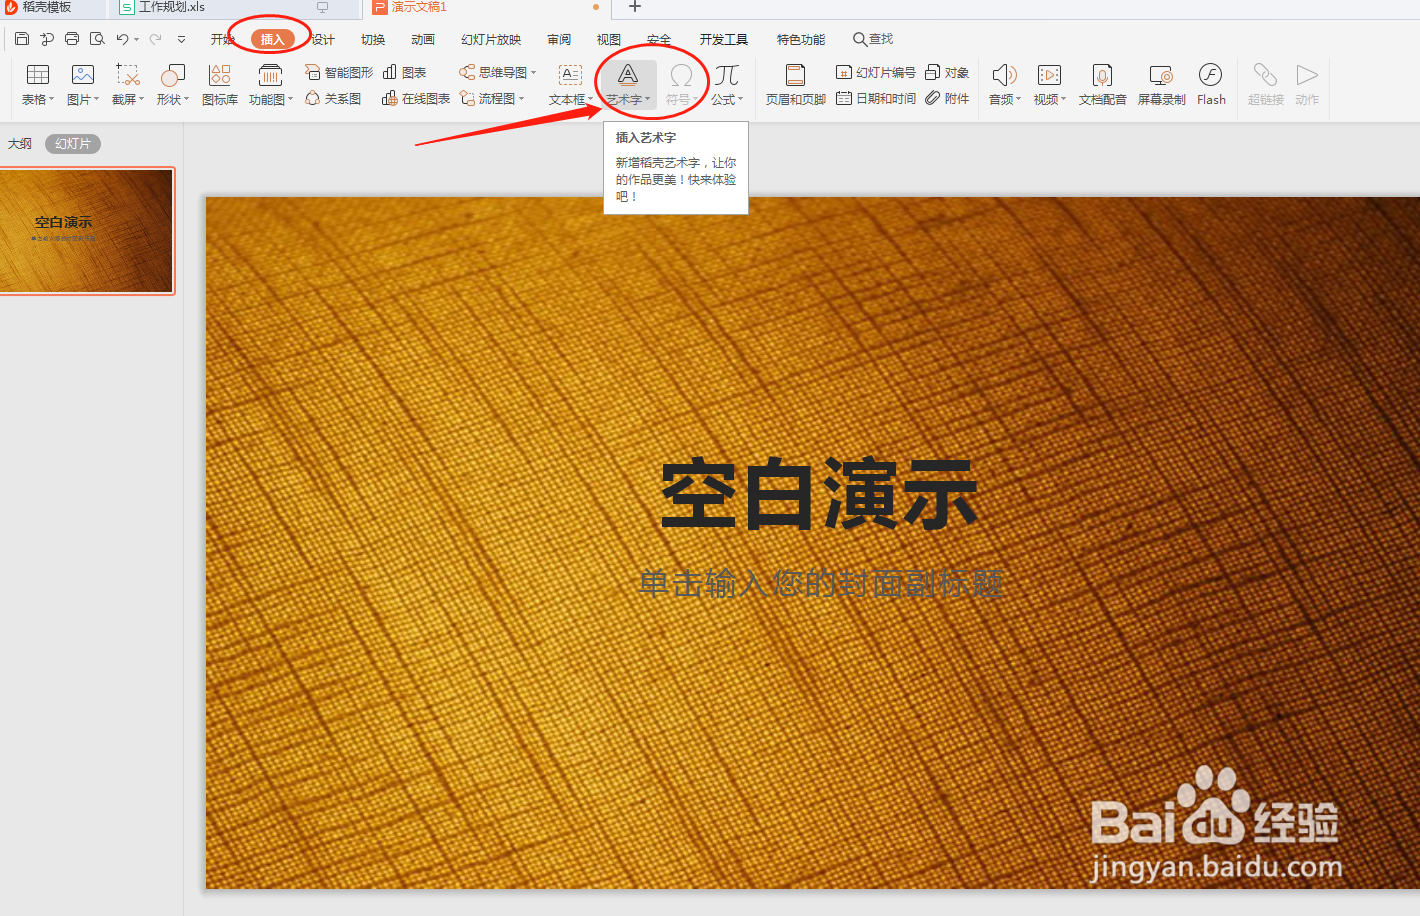Insert a table using the 表格 icon
Viewport: 1420px width, 916px height.
(x=36, y=84)
